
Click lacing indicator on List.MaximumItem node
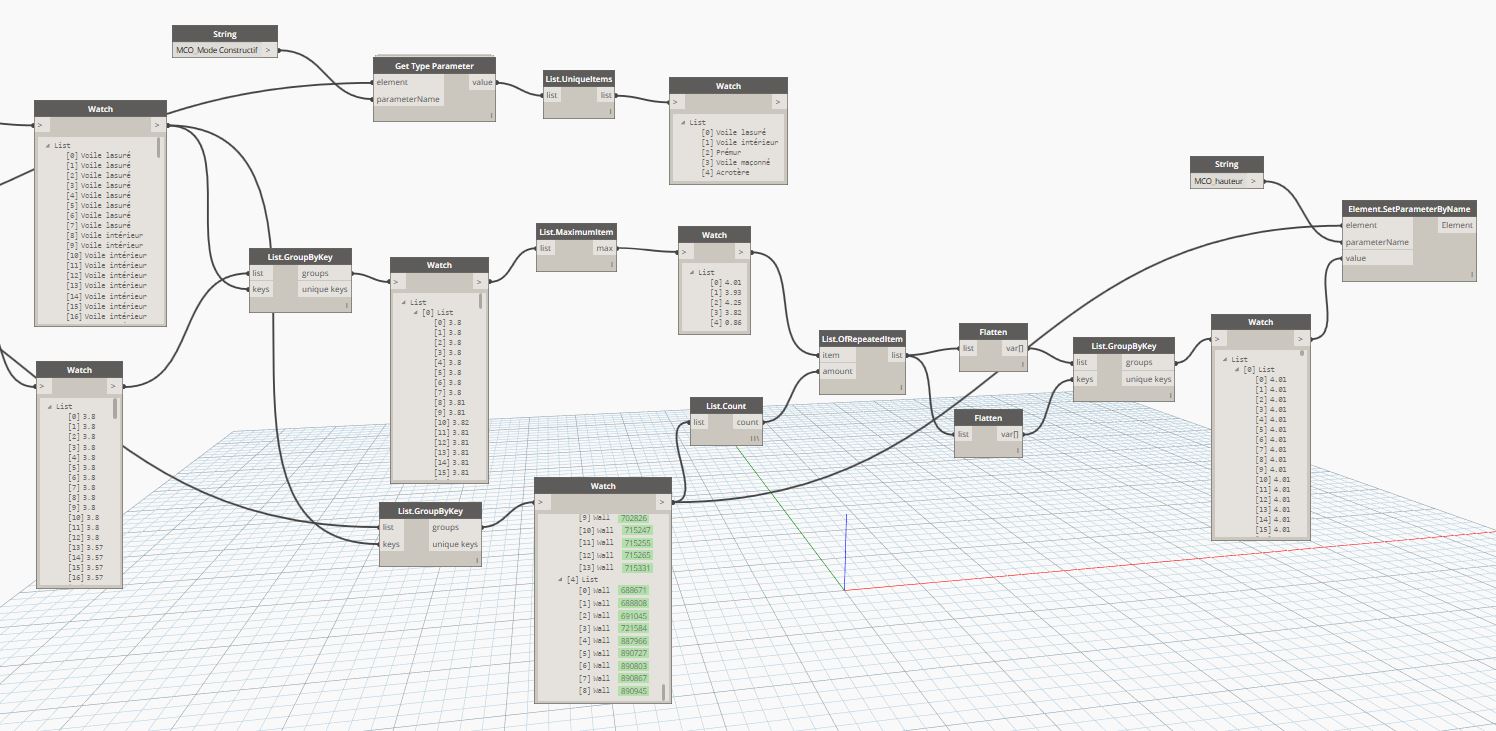[x=611, y=265]
